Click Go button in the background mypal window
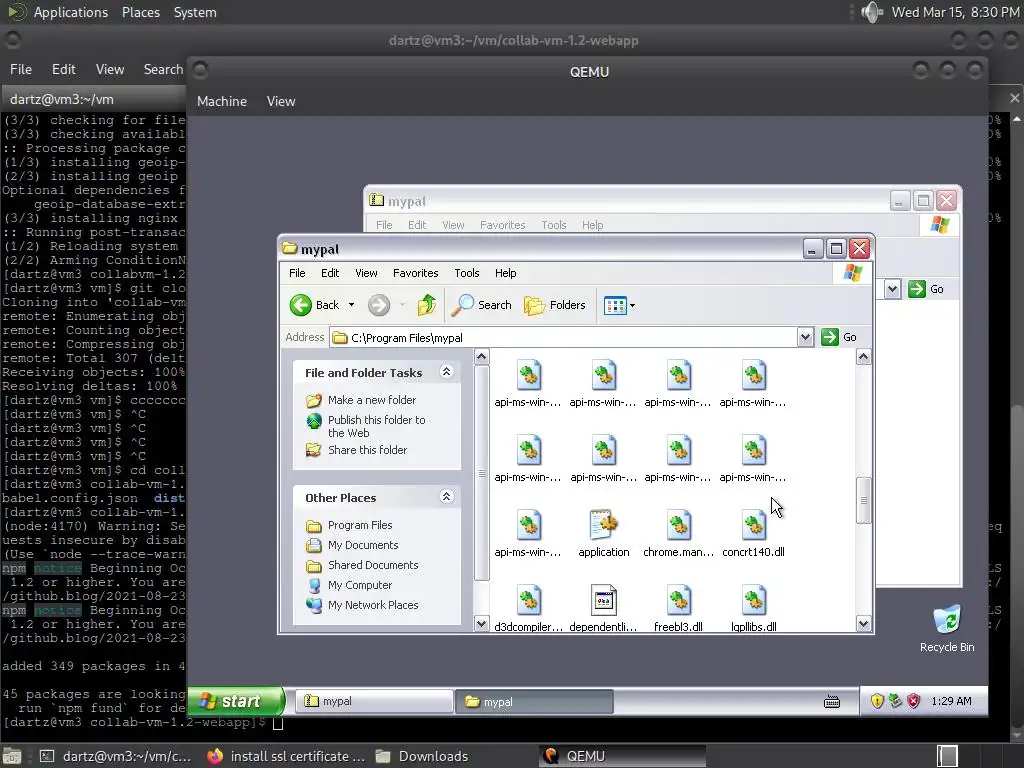The image size is (1024, 768). tap(926, 289)
